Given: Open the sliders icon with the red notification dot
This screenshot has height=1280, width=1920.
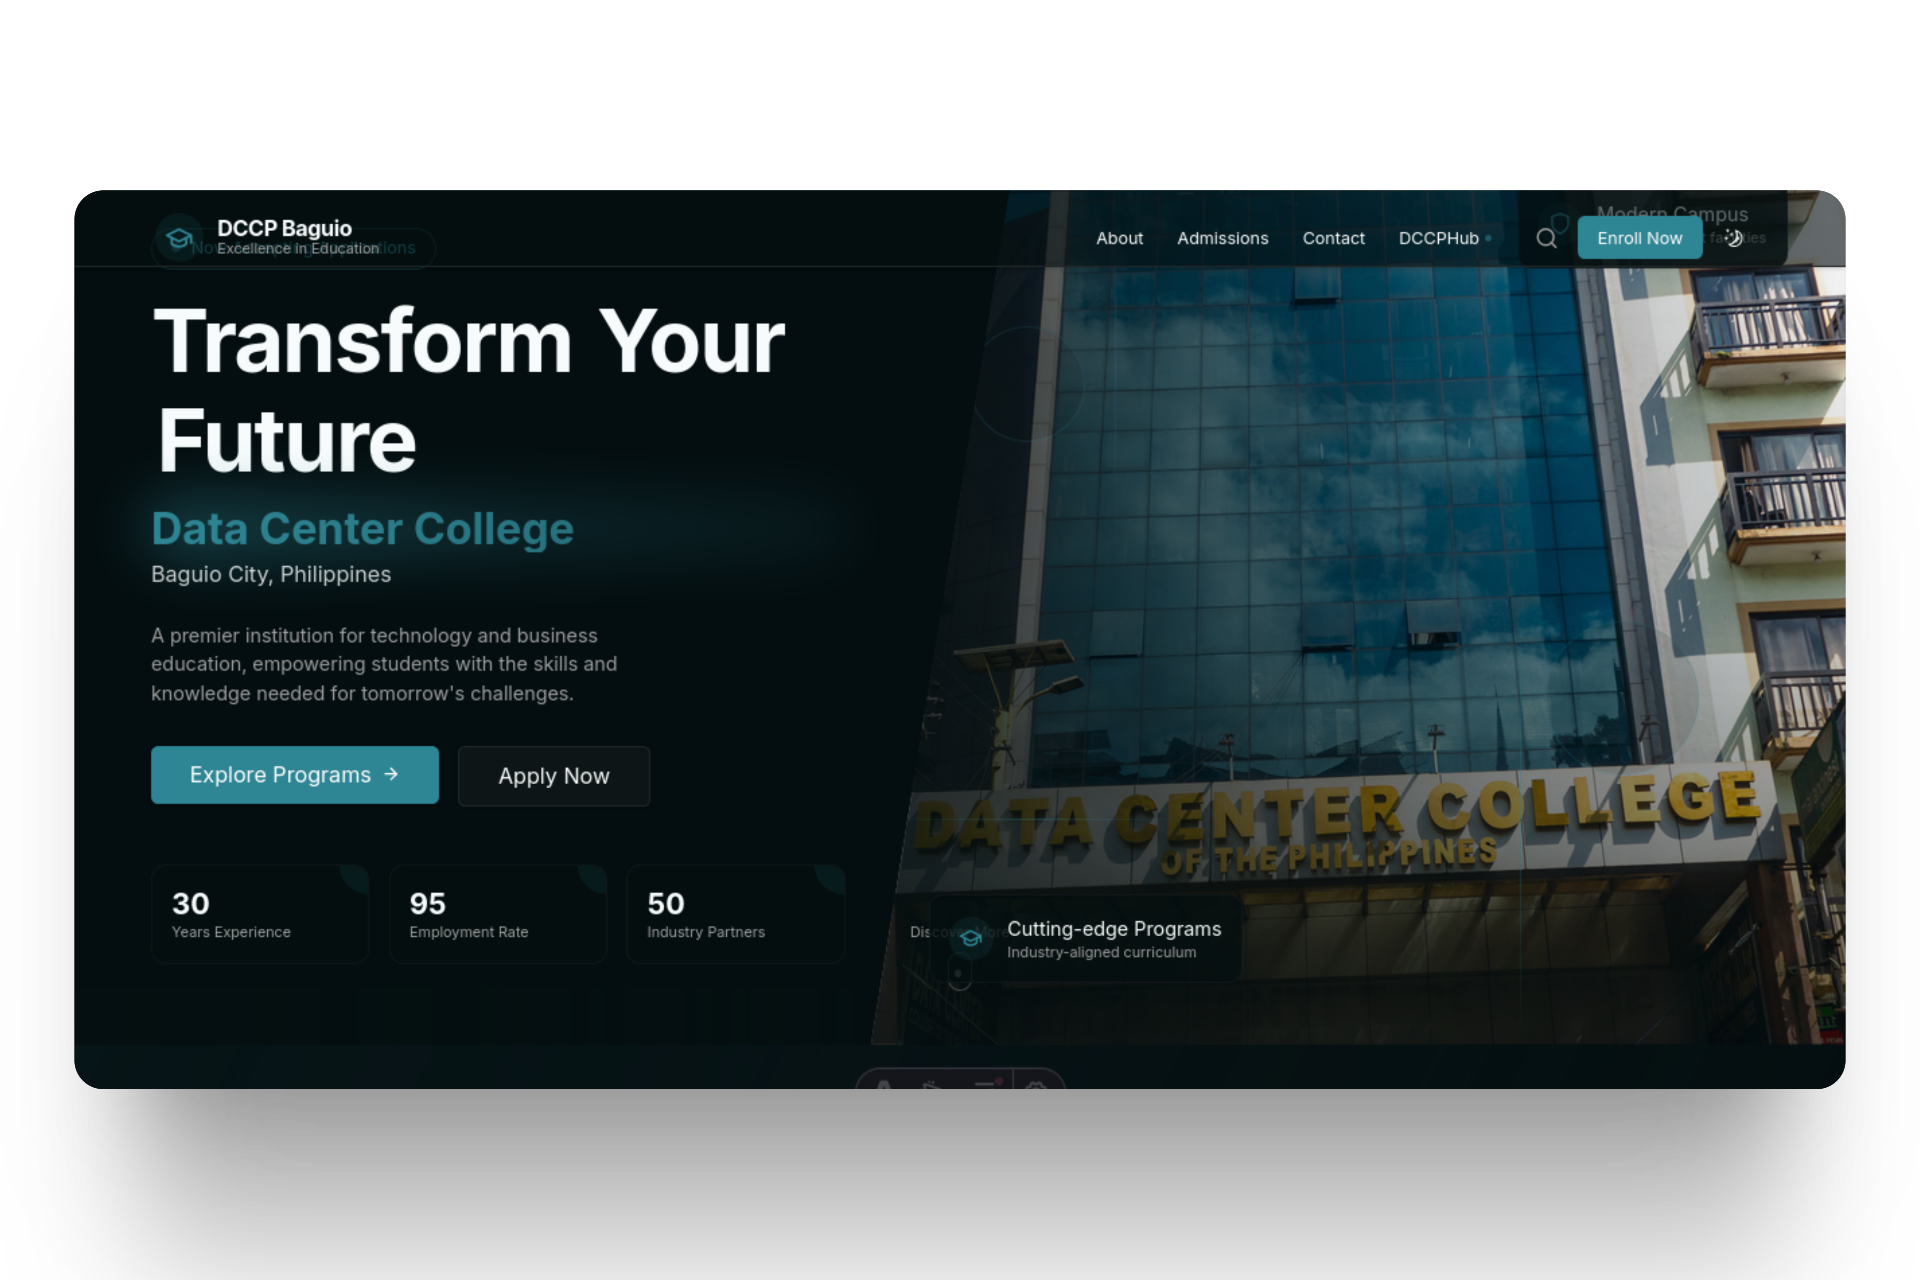Looking at the screenshot, I should (x=986, y=1088).
